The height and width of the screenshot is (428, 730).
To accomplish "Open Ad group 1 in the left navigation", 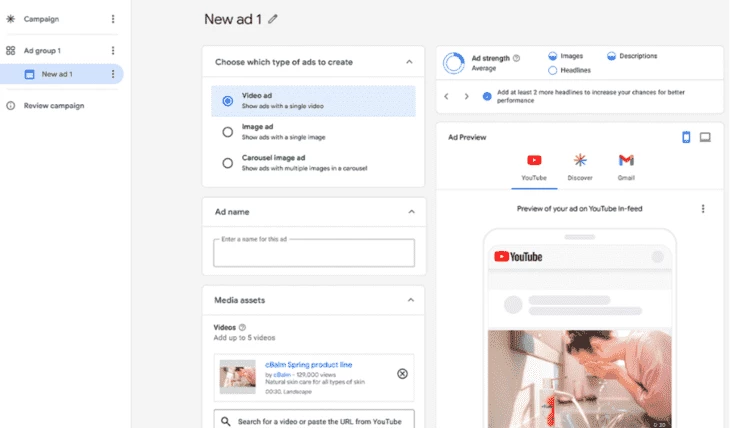I will [x=42, y=50].
